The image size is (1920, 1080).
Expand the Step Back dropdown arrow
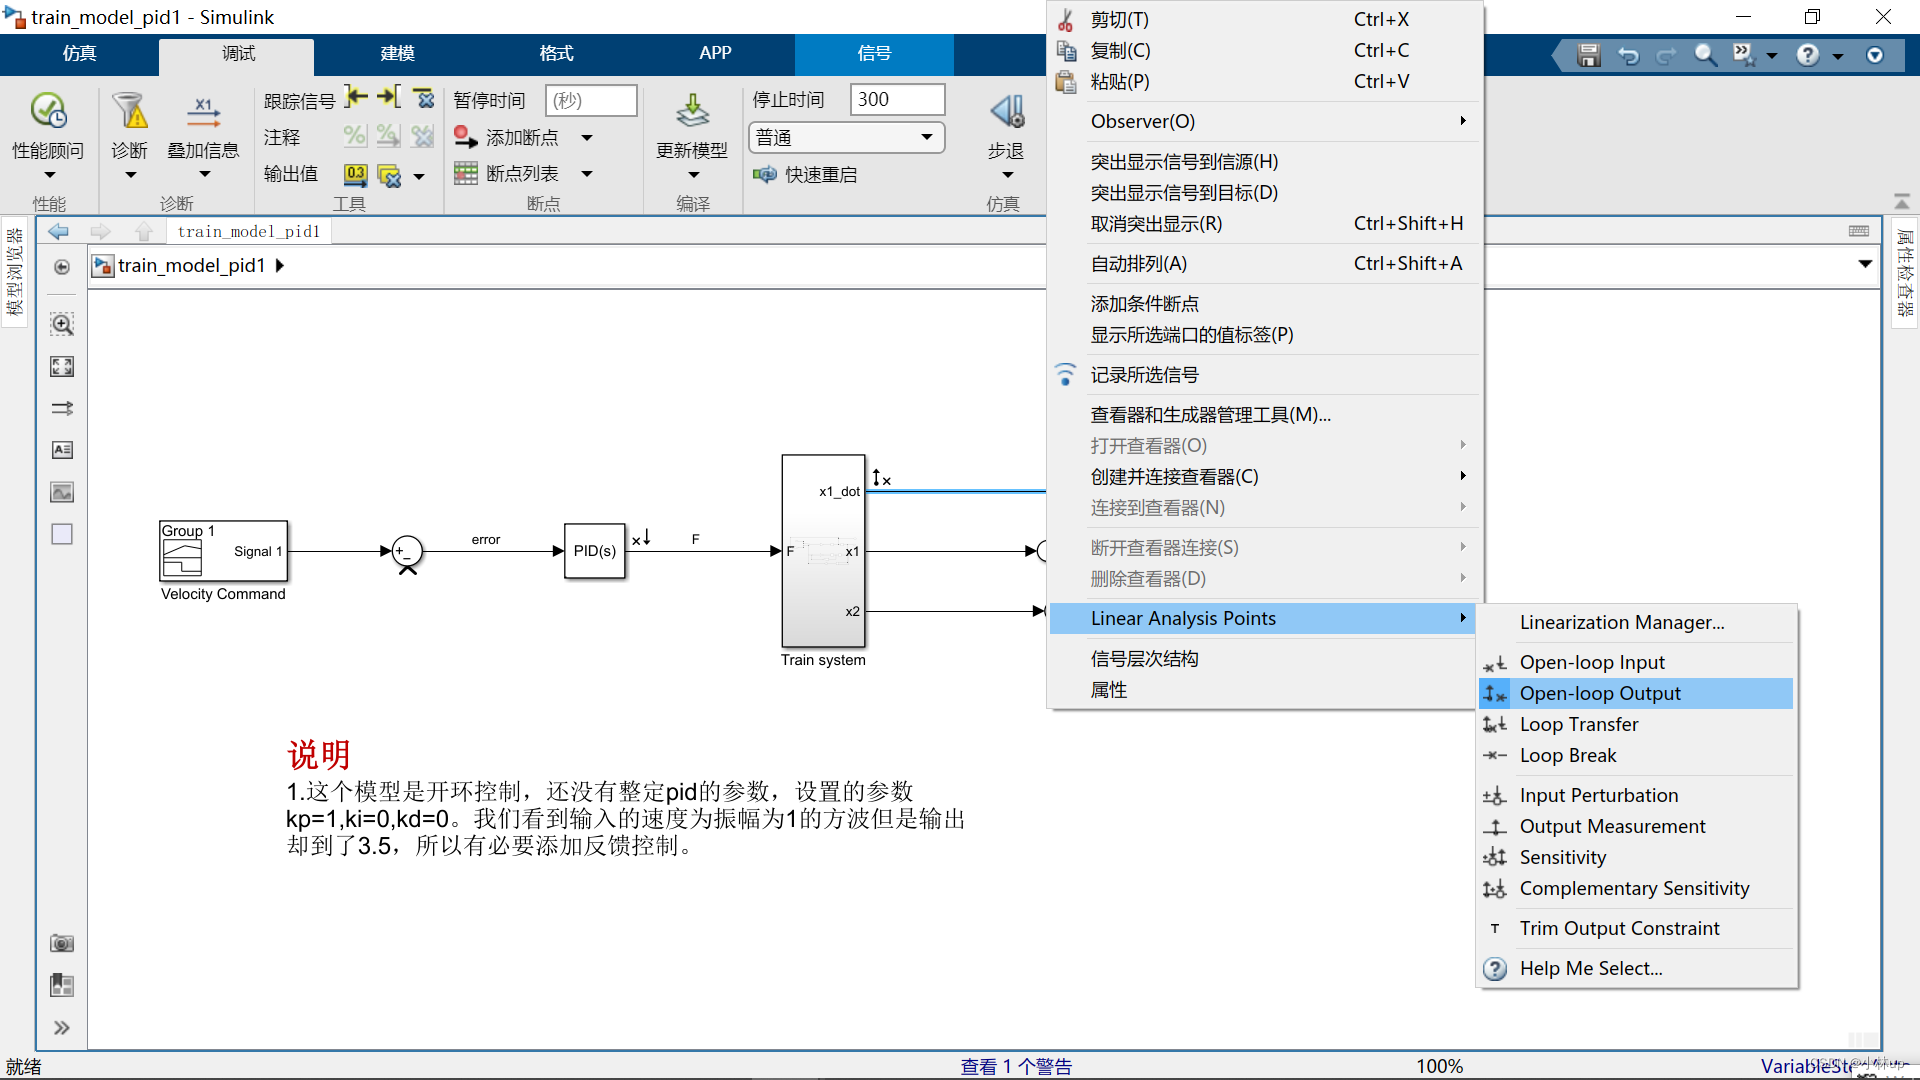(1007, 176)
